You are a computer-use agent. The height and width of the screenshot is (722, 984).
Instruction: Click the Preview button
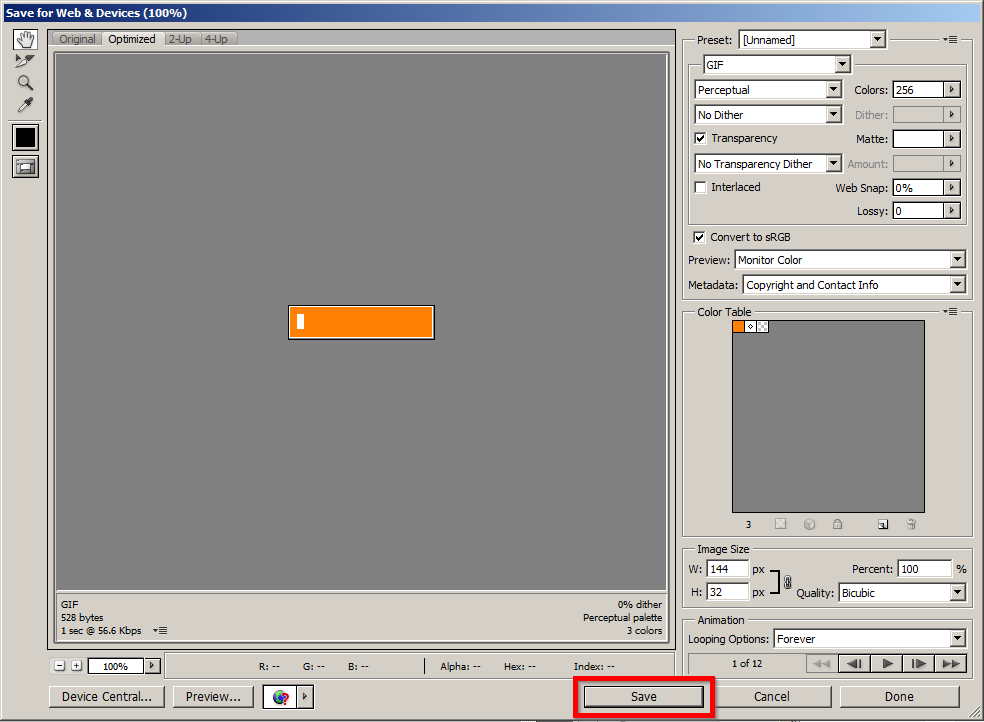click(x=213, y=696)
